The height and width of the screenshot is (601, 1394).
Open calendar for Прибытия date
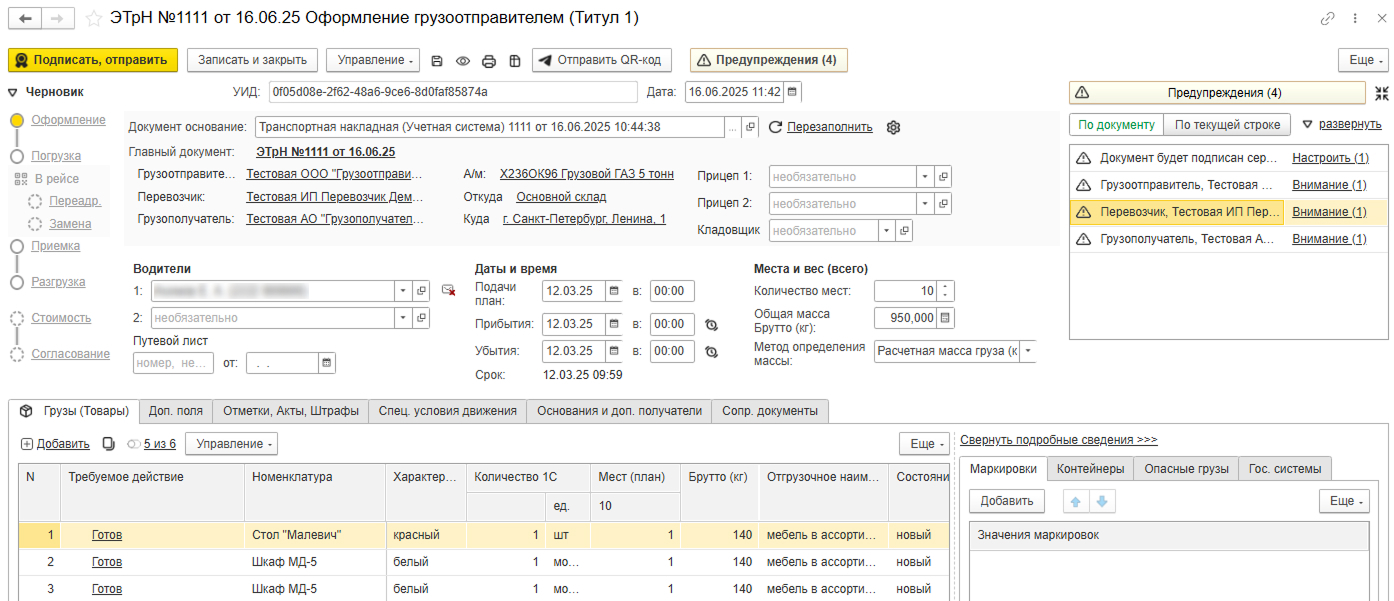(x=613, y=324)
